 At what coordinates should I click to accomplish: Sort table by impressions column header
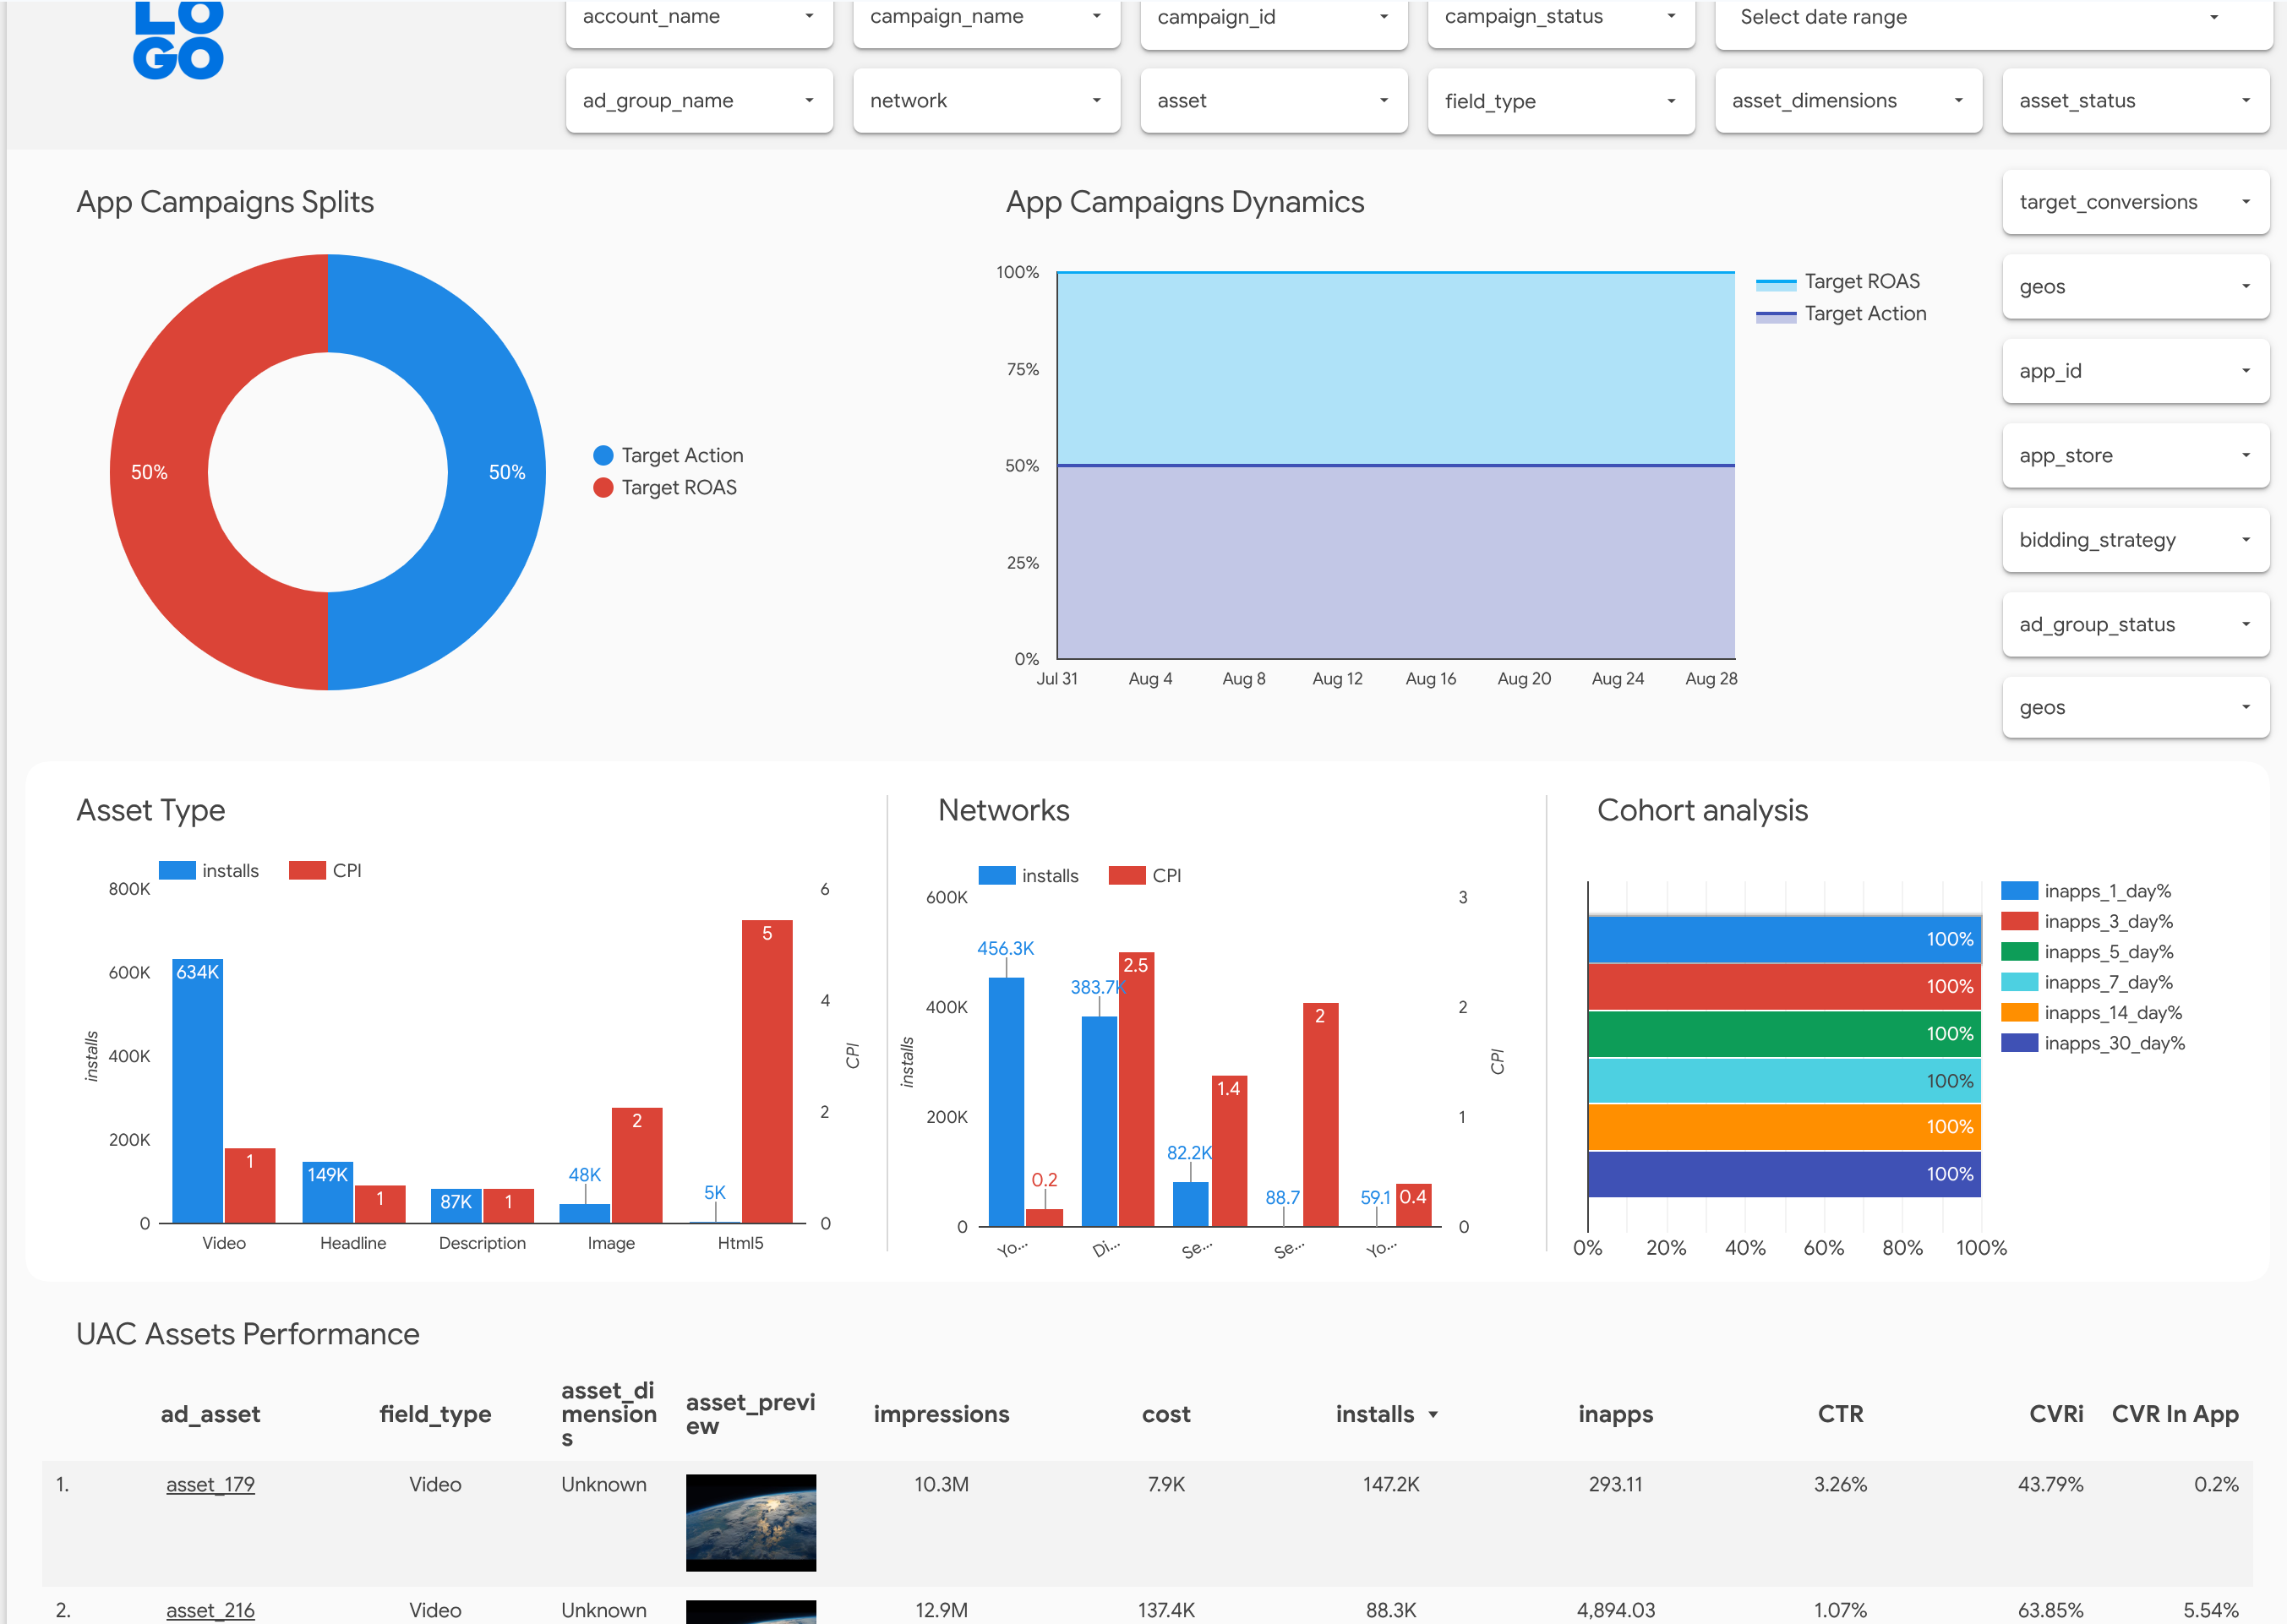pos(941,1415)
